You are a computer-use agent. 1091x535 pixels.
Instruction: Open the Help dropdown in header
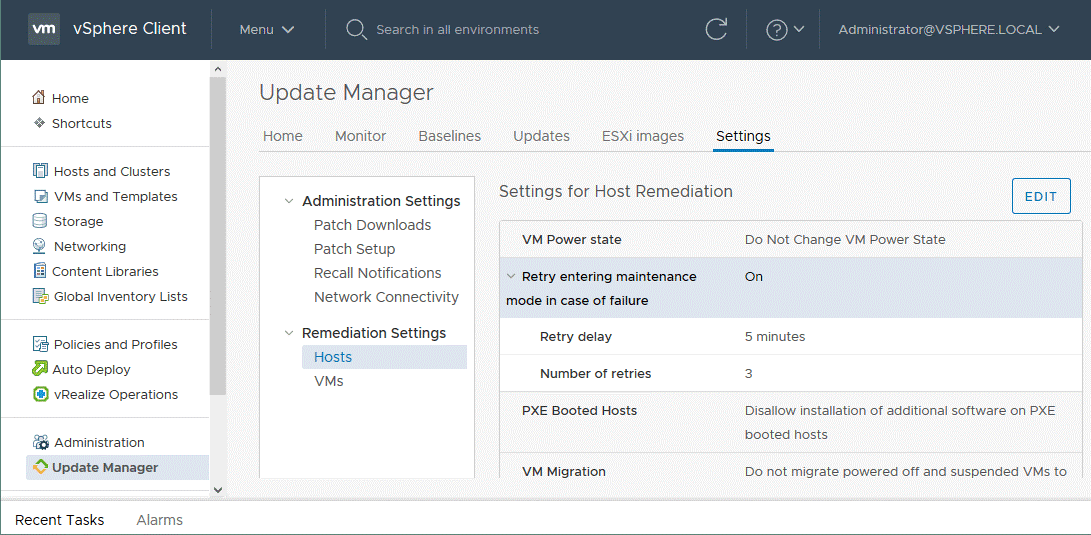pyautogui.click(x=785, y=29)
